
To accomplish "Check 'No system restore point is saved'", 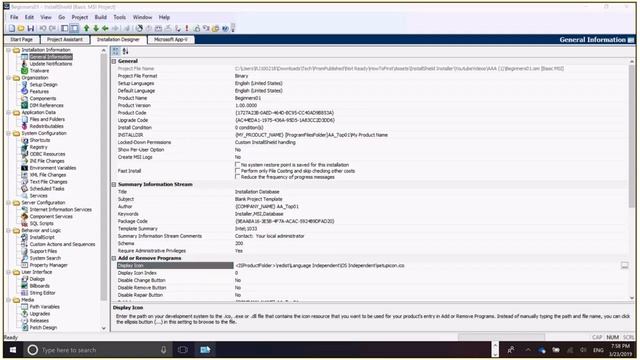I will (238, 164).
